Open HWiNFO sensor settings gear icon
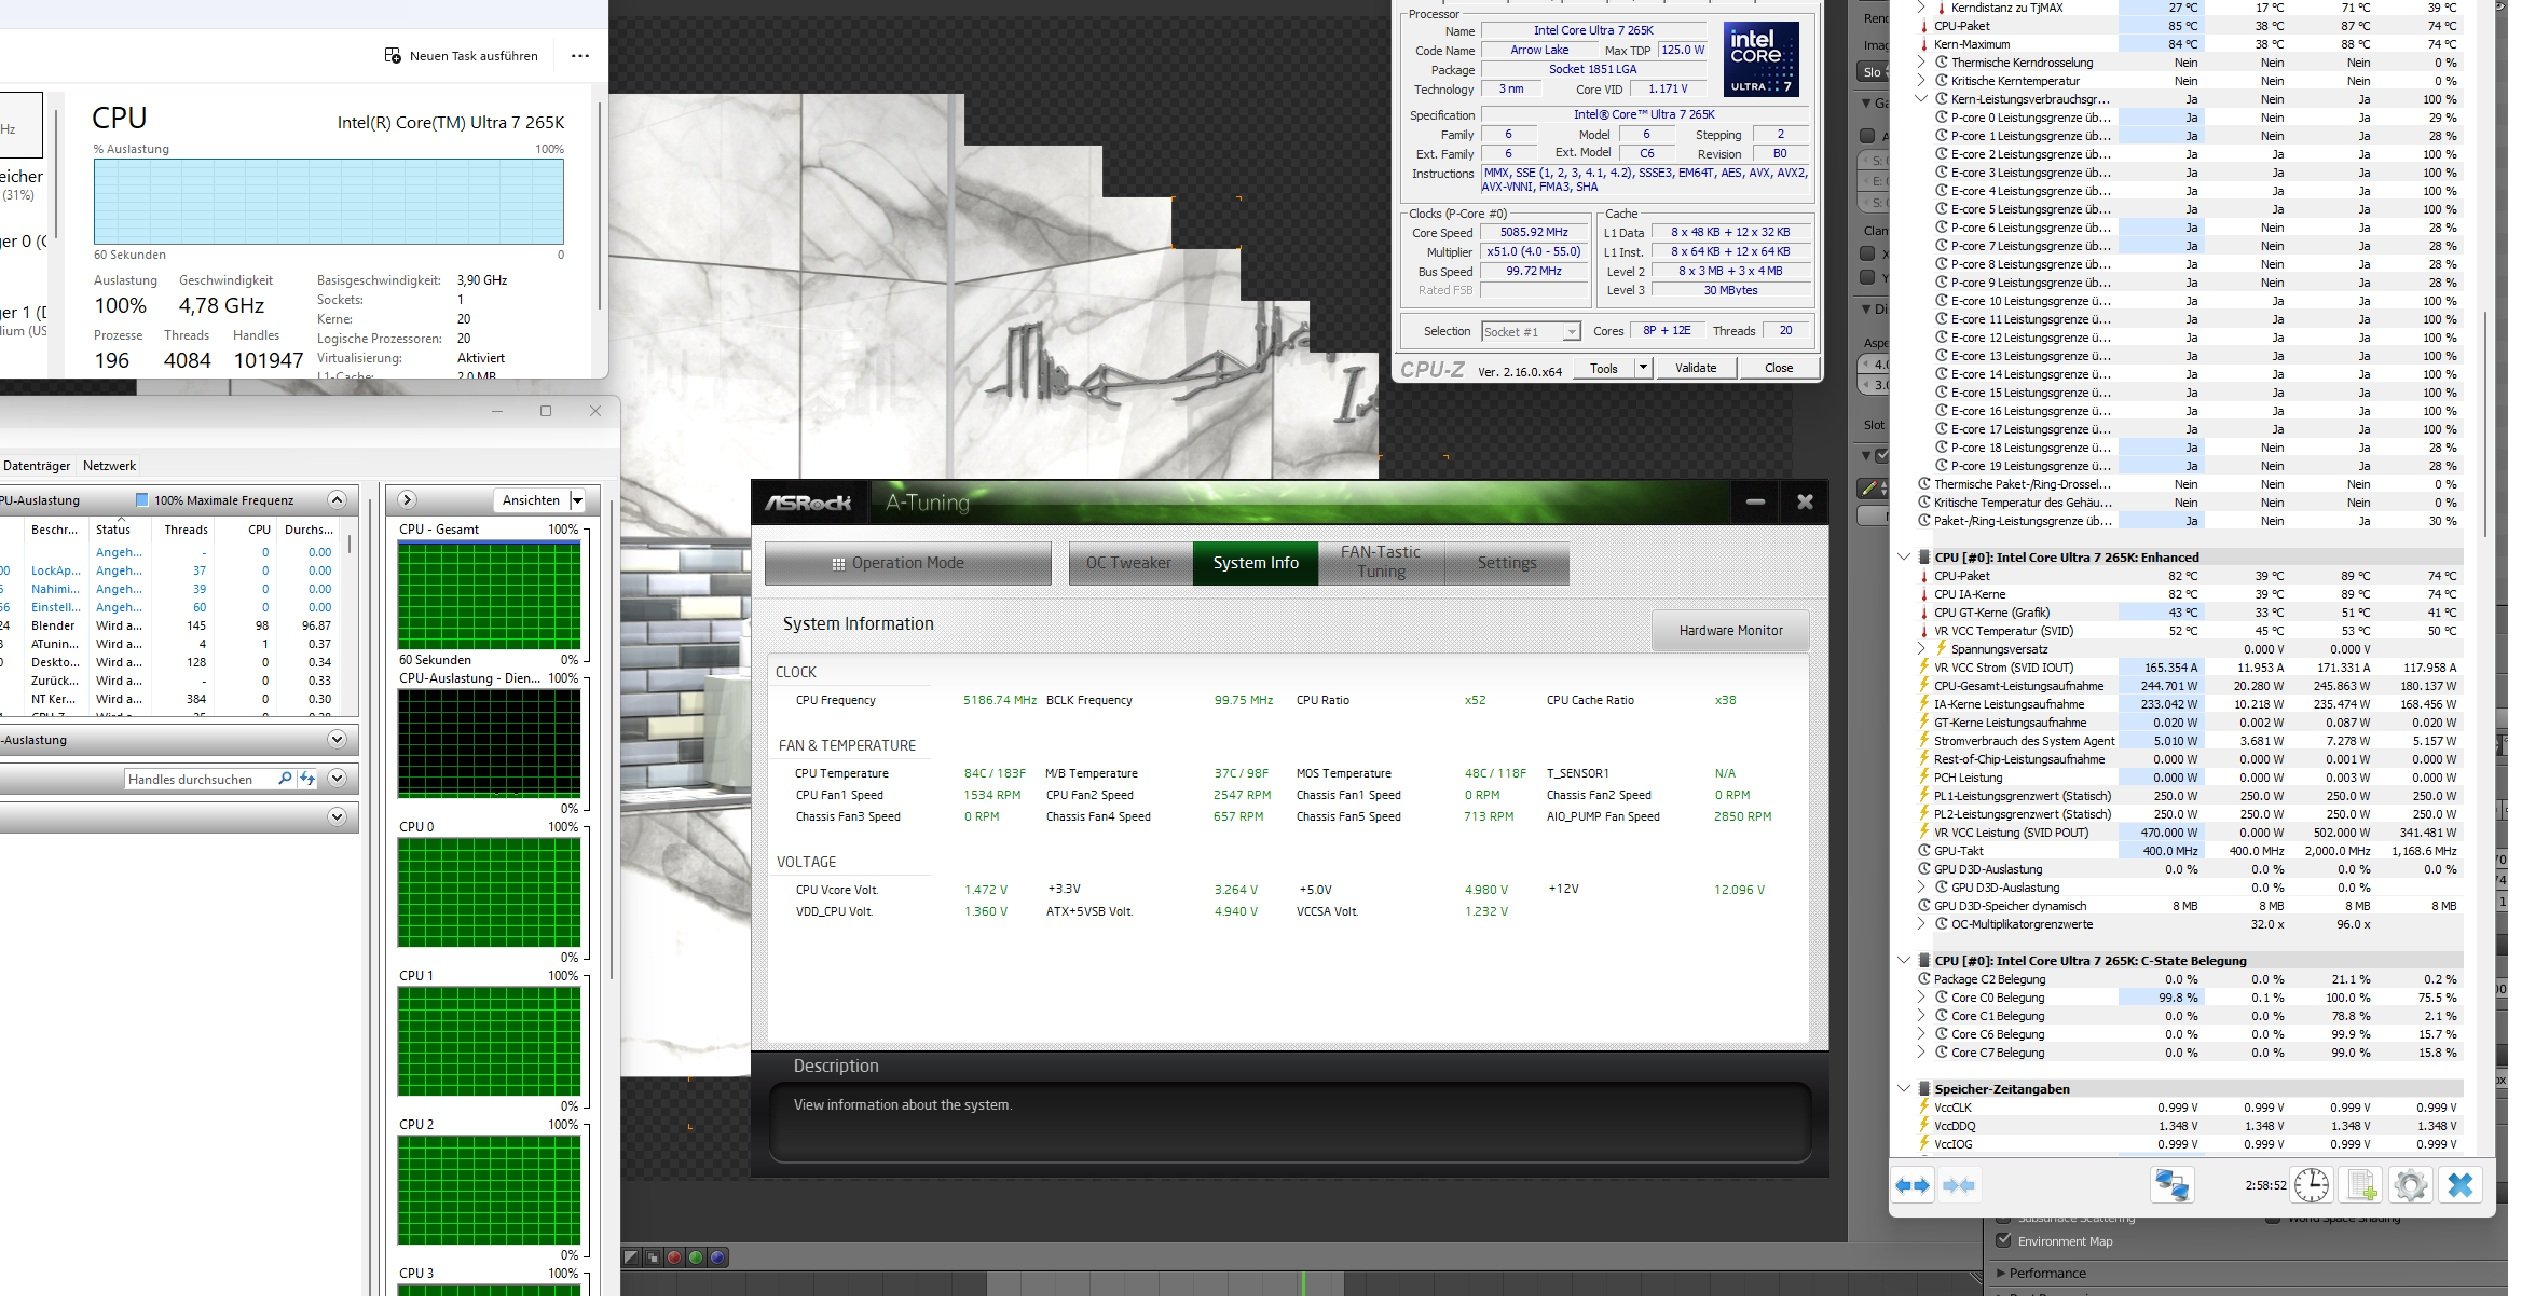 2410,1186
